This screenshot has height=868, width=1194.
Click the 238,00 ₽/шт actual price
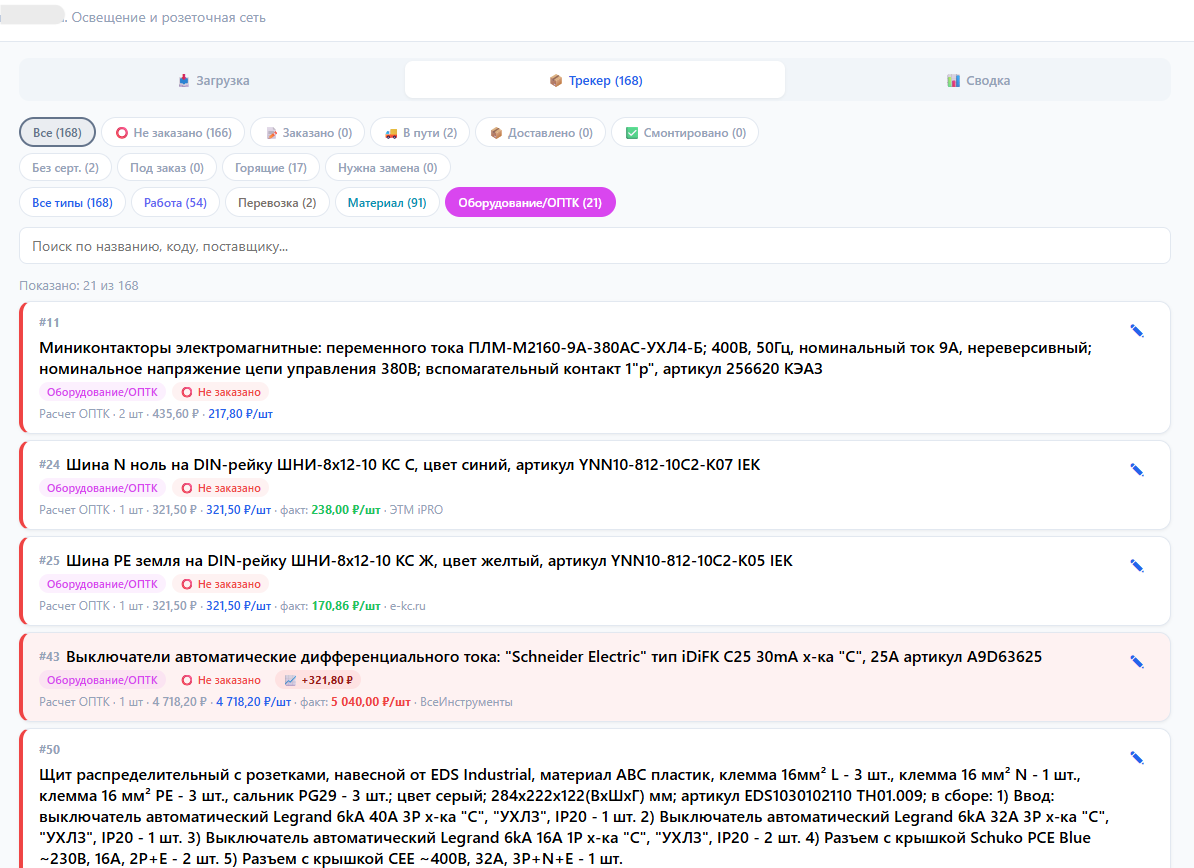point(346,510)
